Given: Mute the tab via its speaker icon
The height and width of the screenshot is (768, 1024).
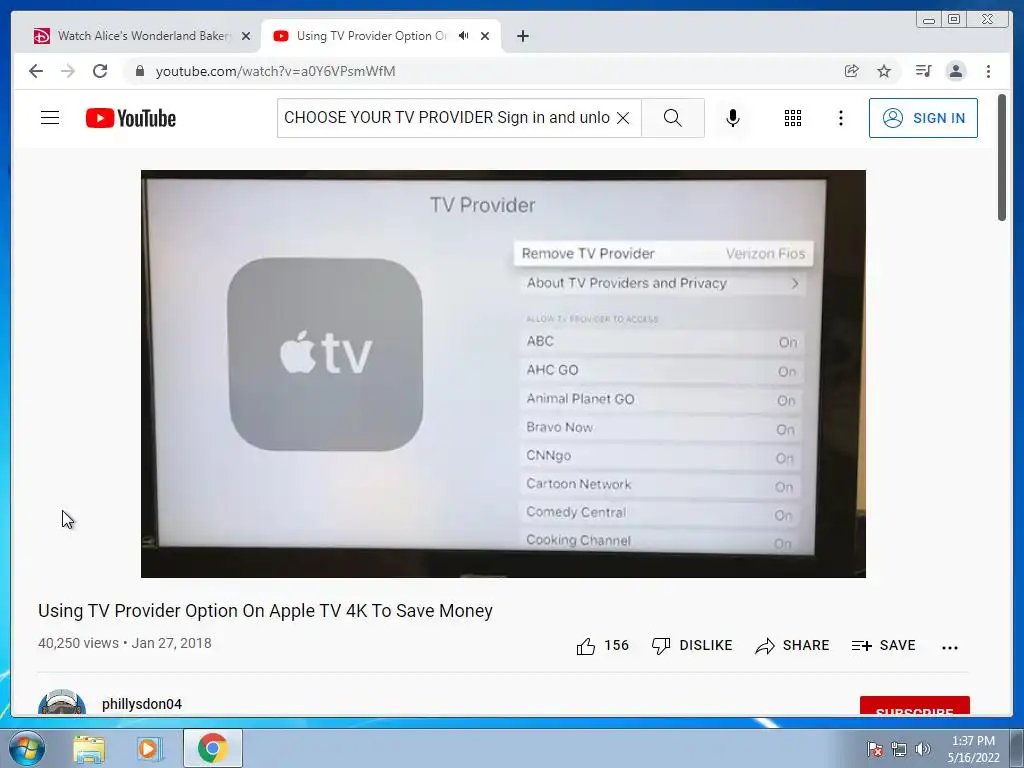Looking at the screenshot, I should (464, 36).
